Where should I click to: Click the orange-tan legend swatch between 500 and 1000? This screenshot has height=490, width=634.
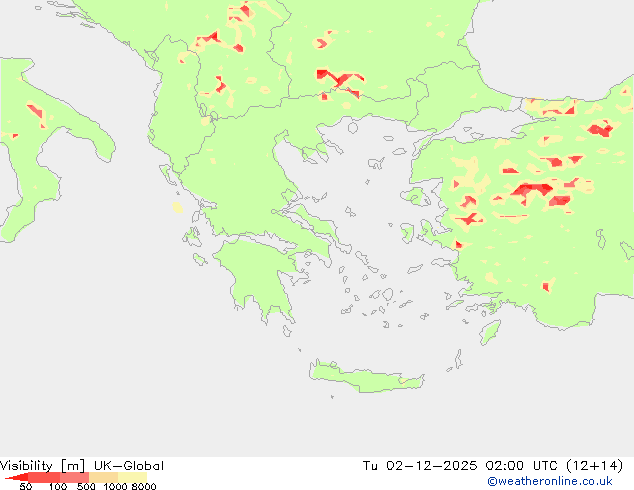coord(104,477)
